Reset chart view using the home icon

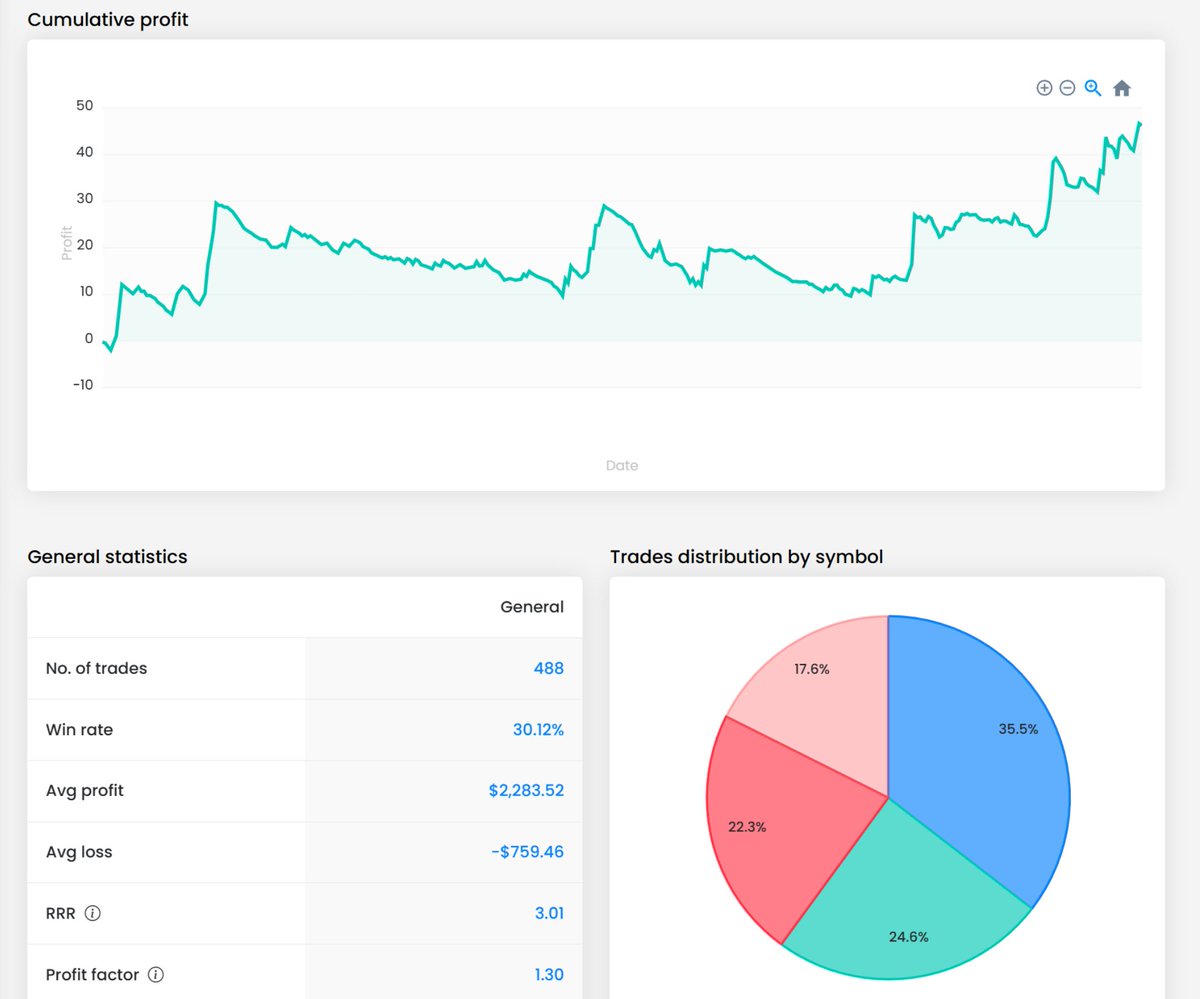pyautogui.click(x=1121, y=88)
